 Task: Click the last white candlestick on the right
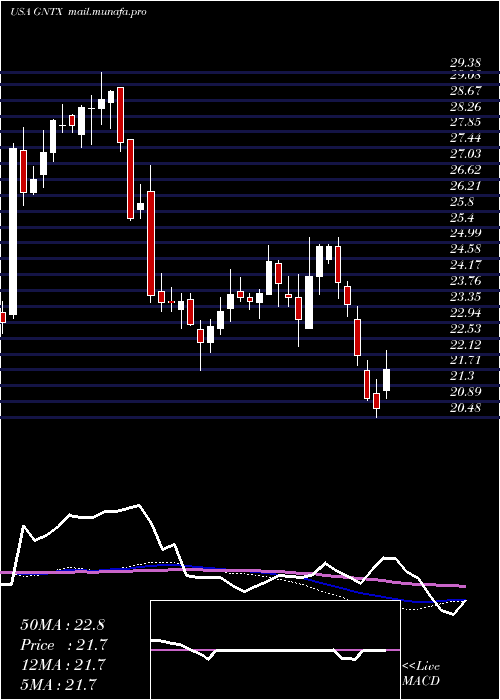386,380
